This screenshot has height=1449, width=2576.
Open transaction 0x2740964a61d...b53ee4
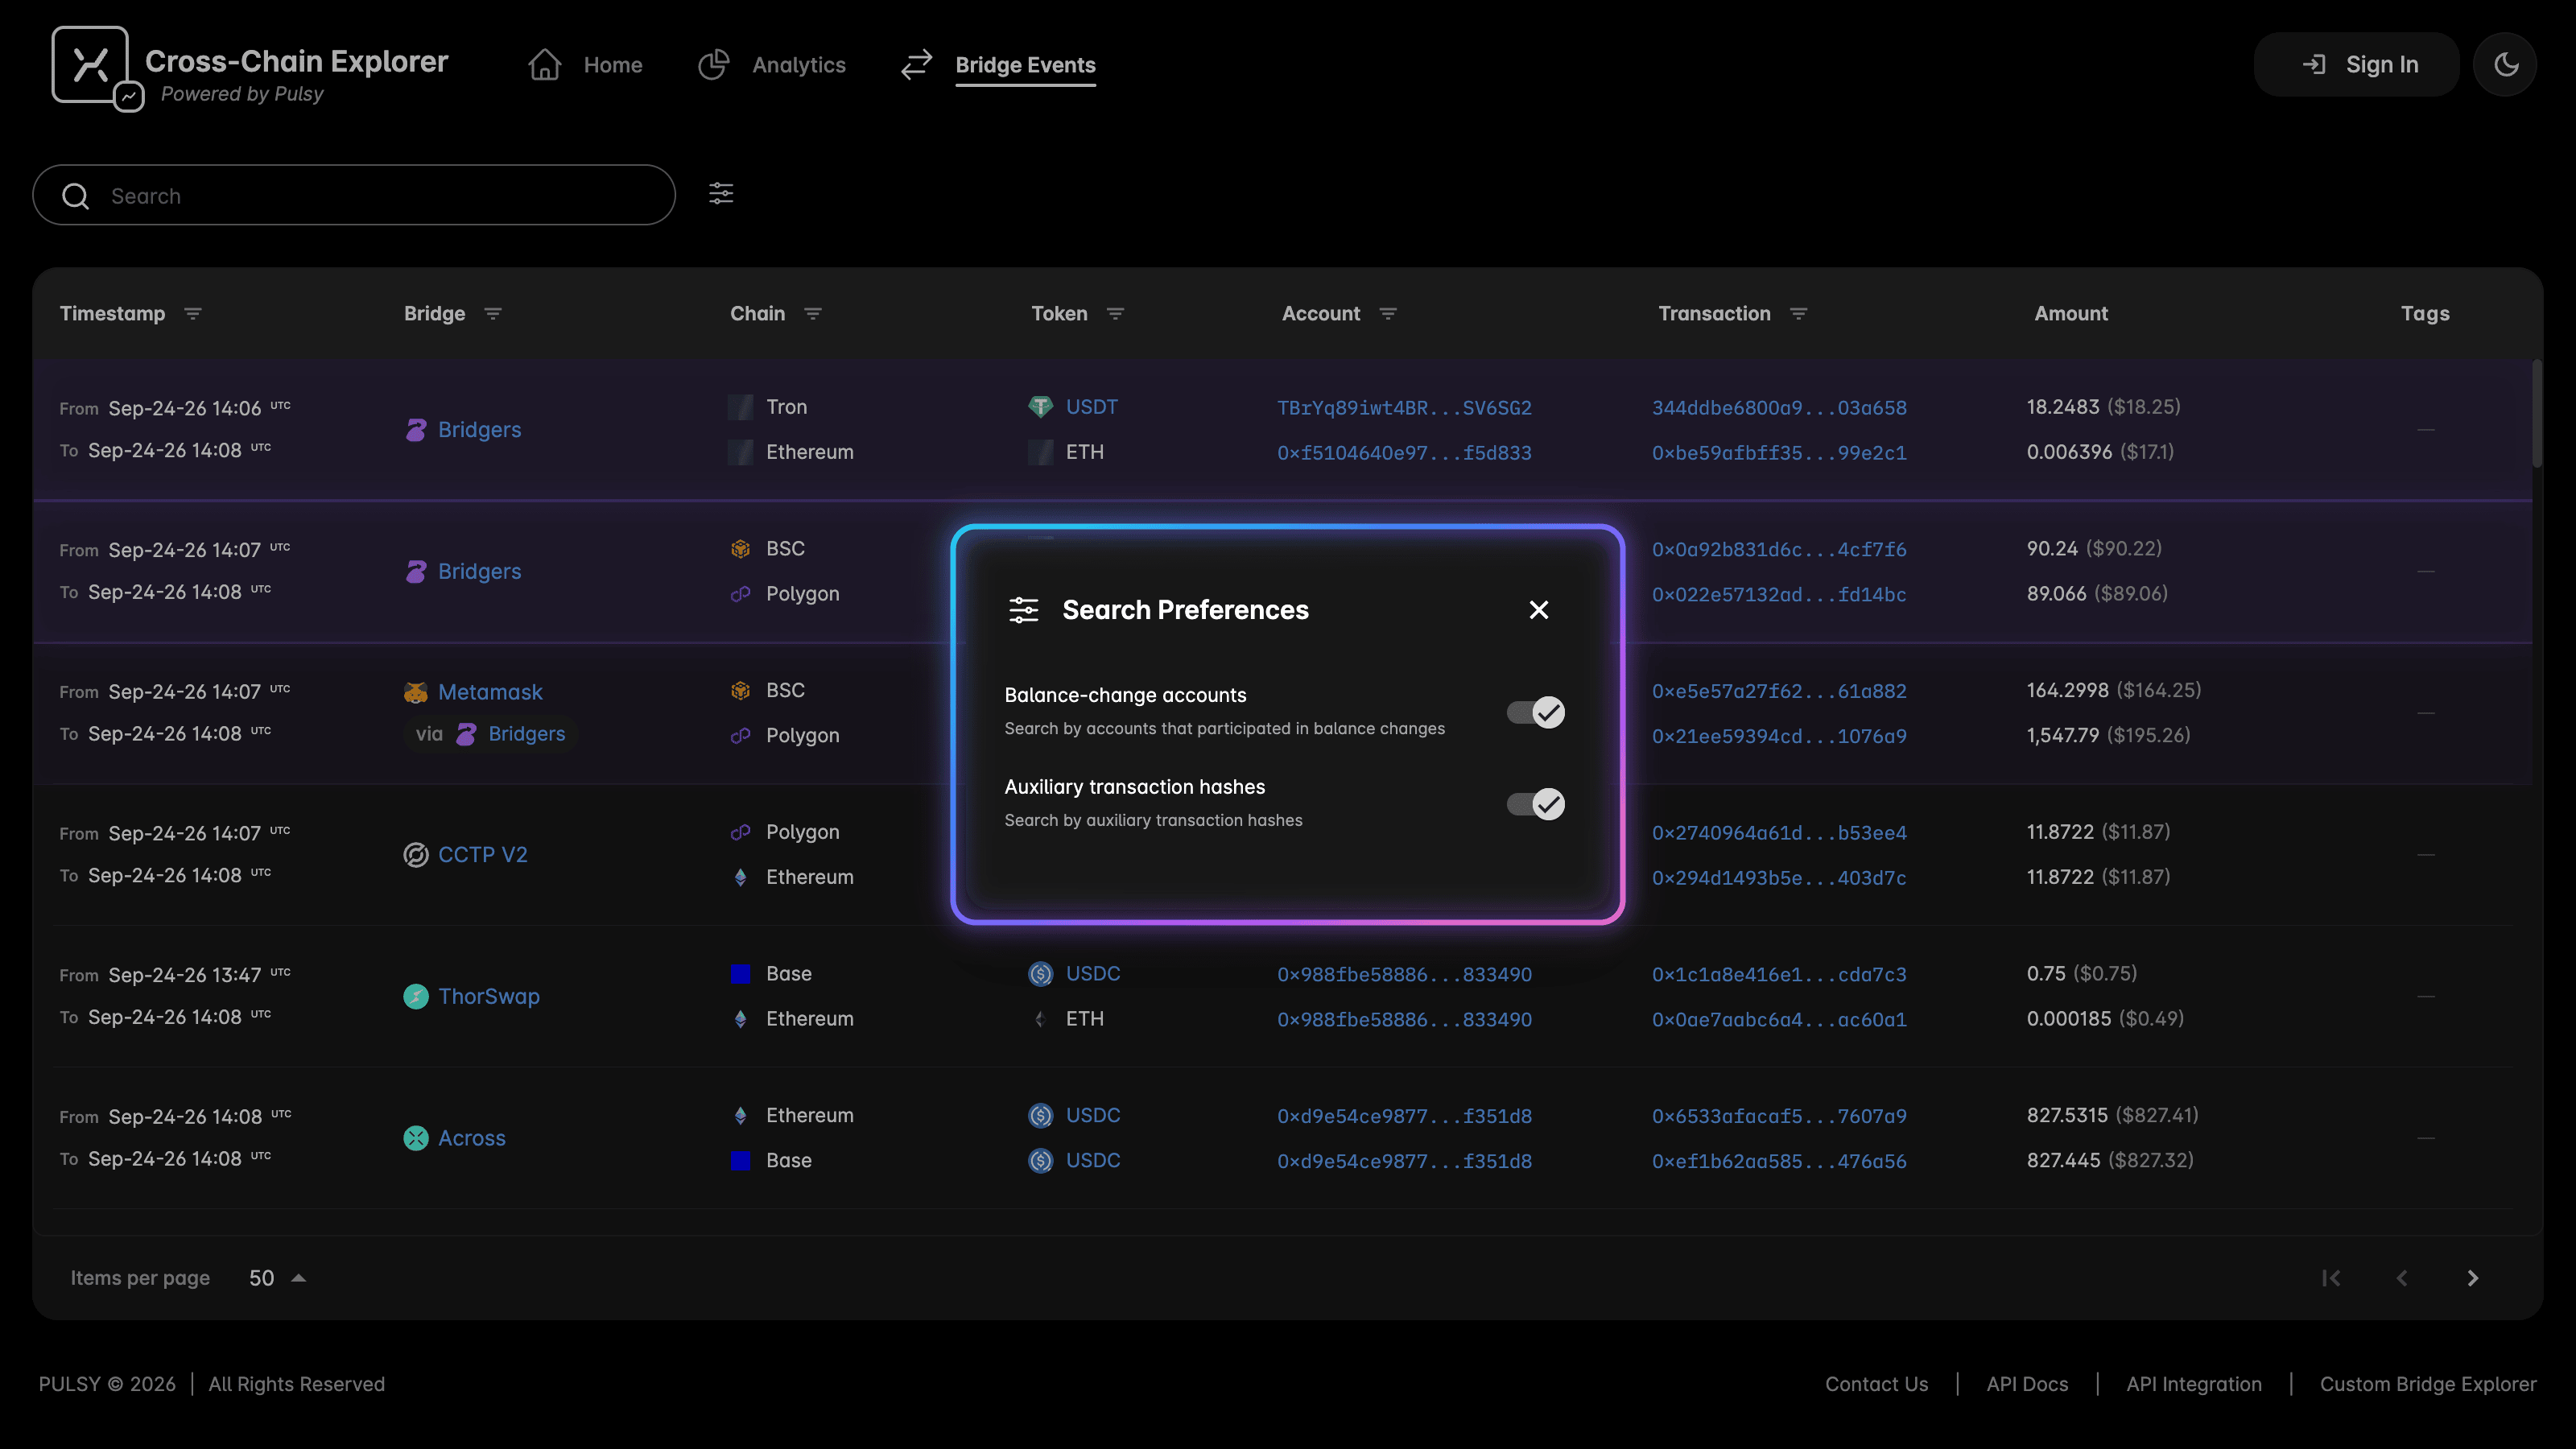pyautogui.click(x=1779, y=833)
